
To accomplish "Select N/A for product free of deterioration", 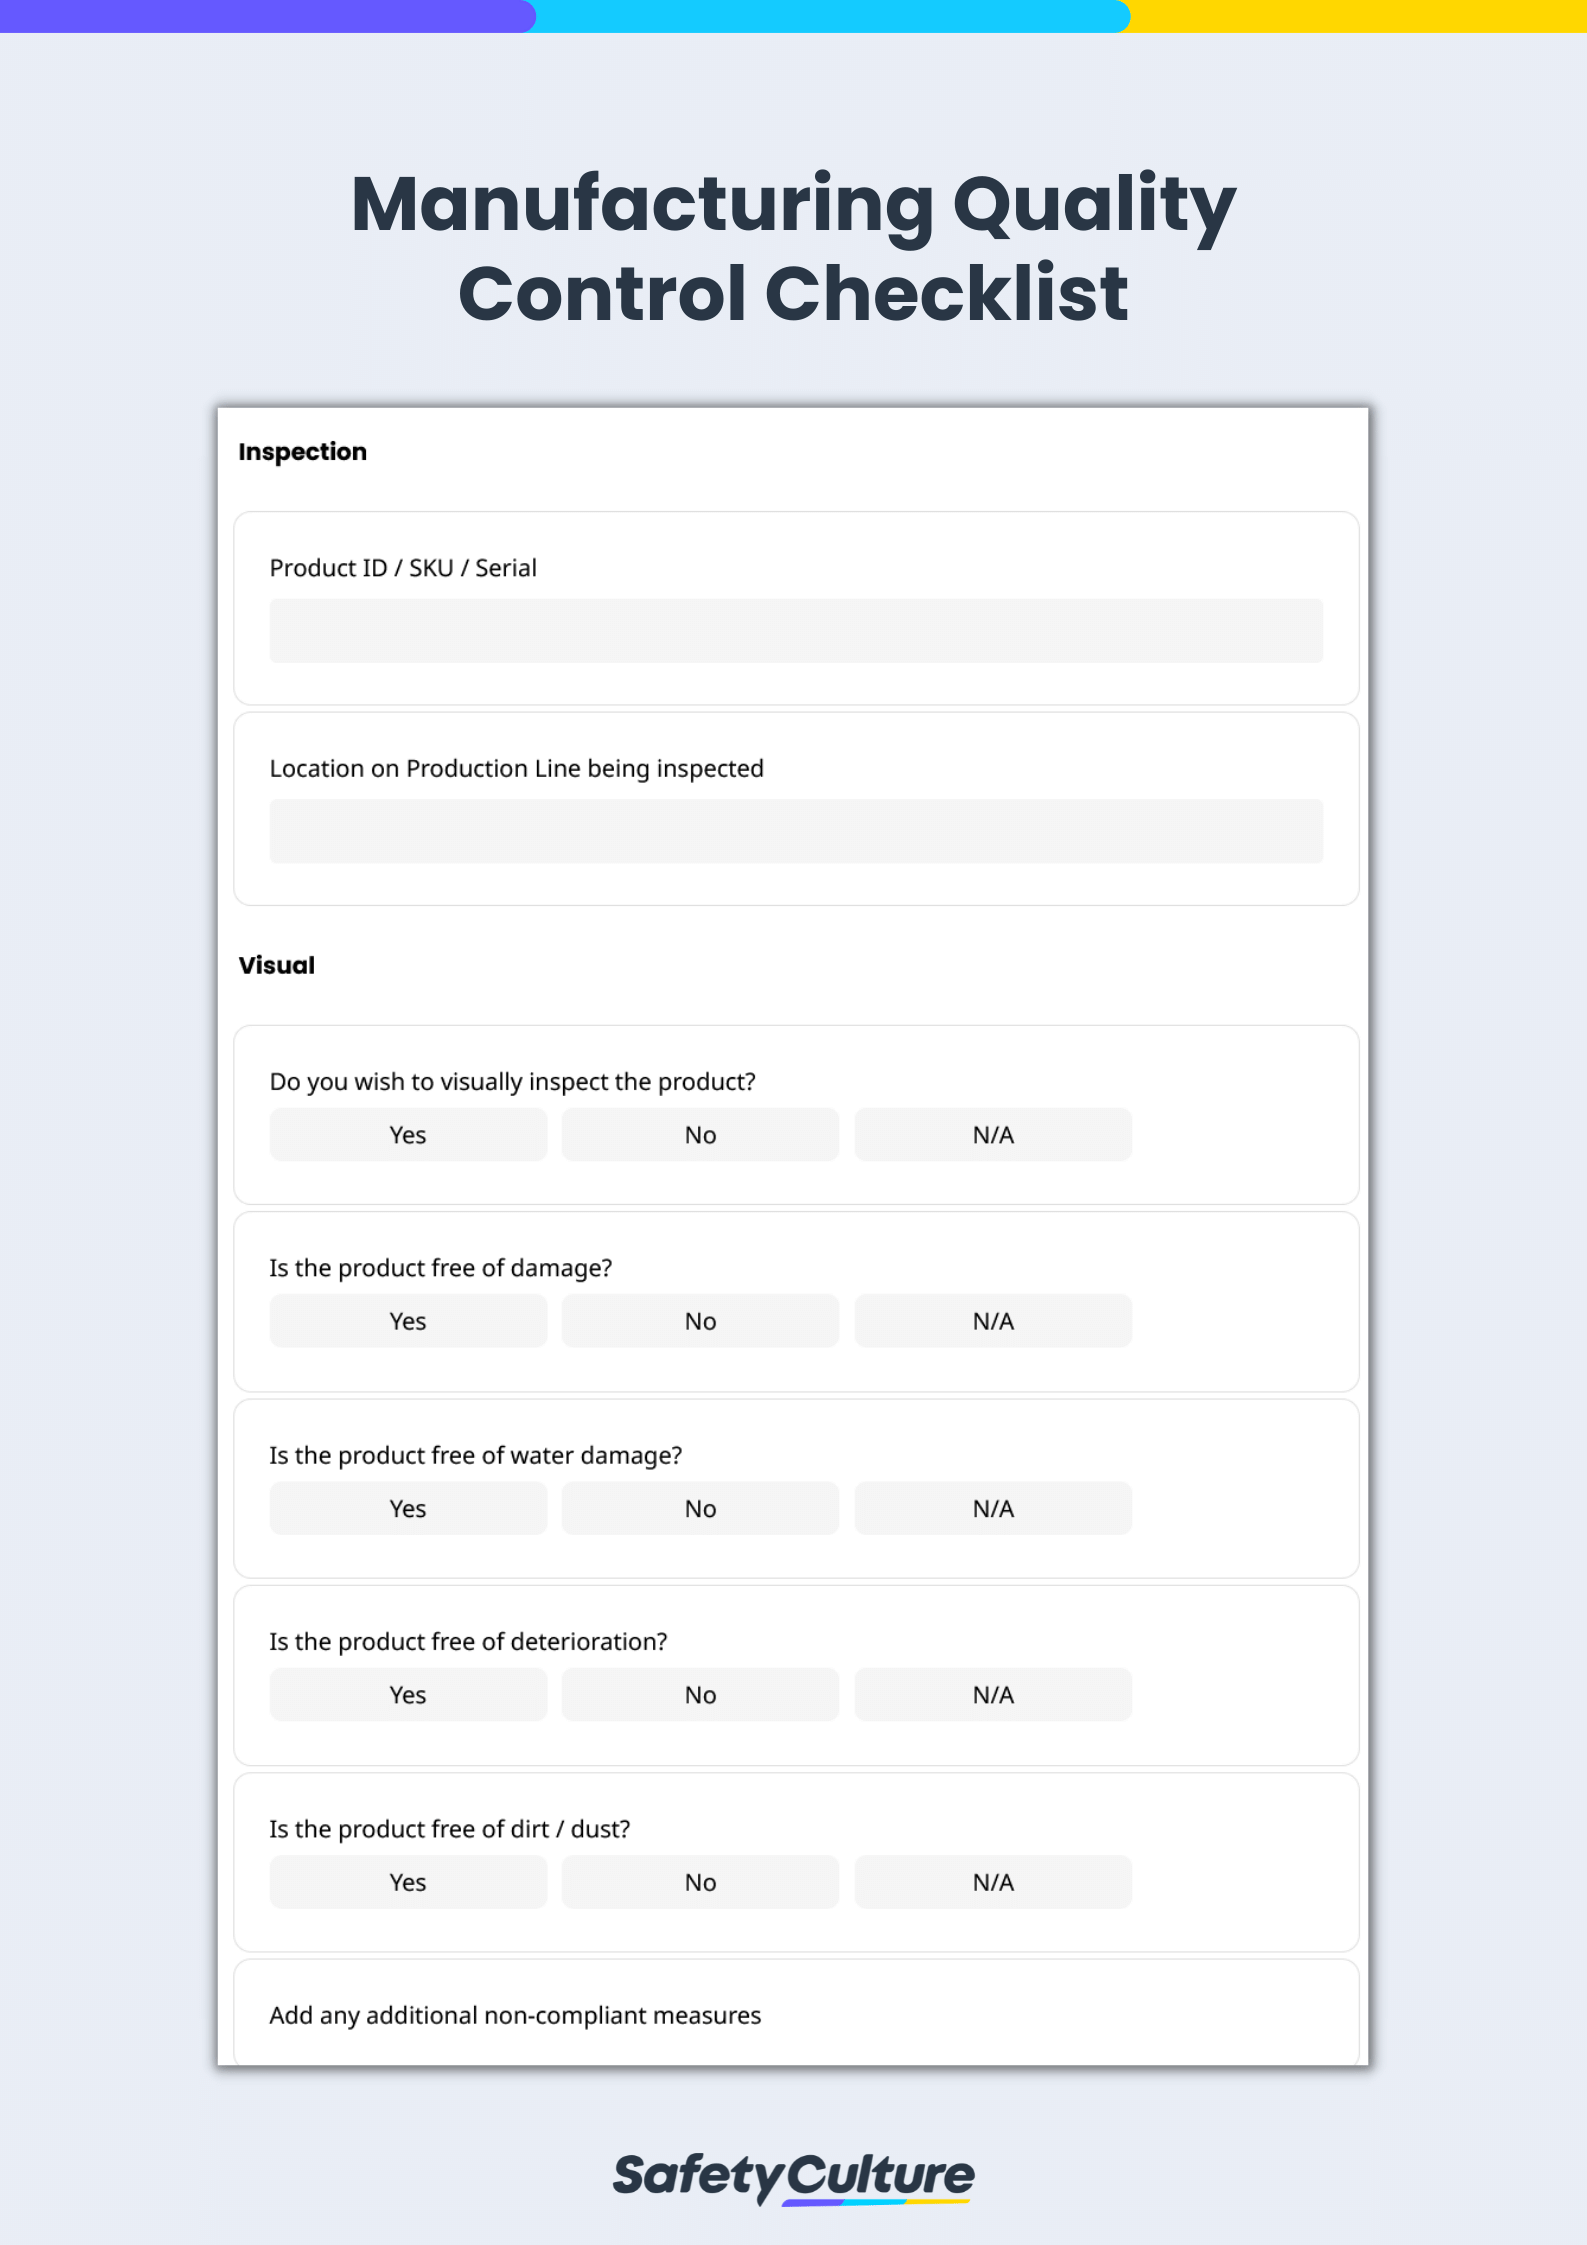I will (x=992, y=1695).
